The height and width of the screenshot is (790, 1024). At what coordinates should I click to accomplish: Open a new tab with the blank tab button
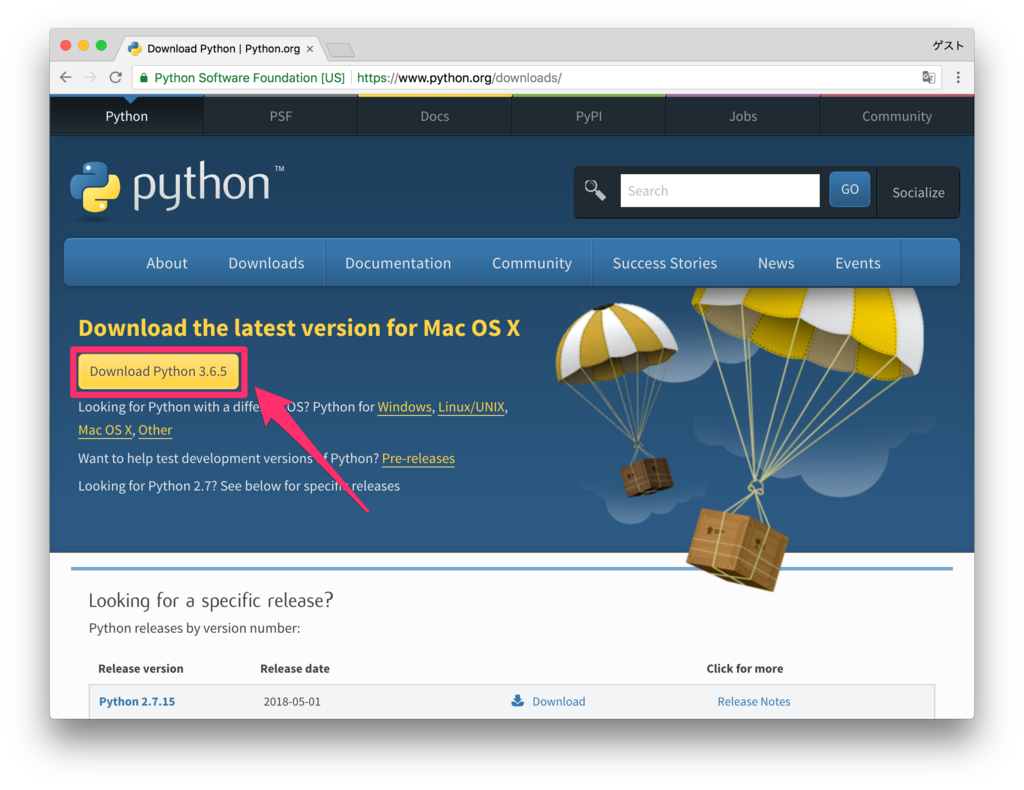tap(340, 50)
